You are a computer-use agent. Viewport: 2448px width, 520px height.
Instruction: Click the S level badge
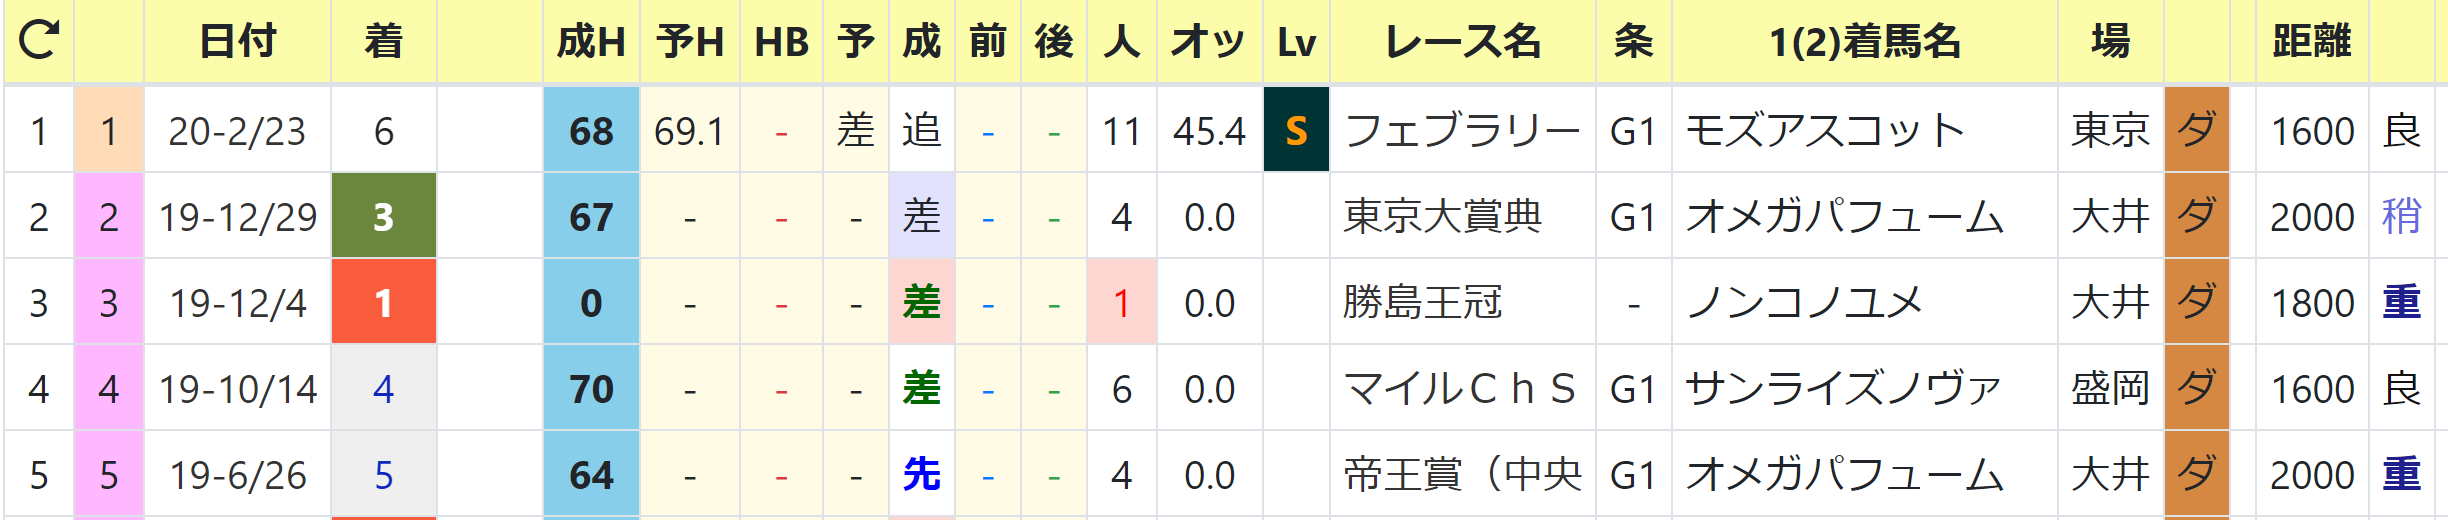click(1296, 130)
